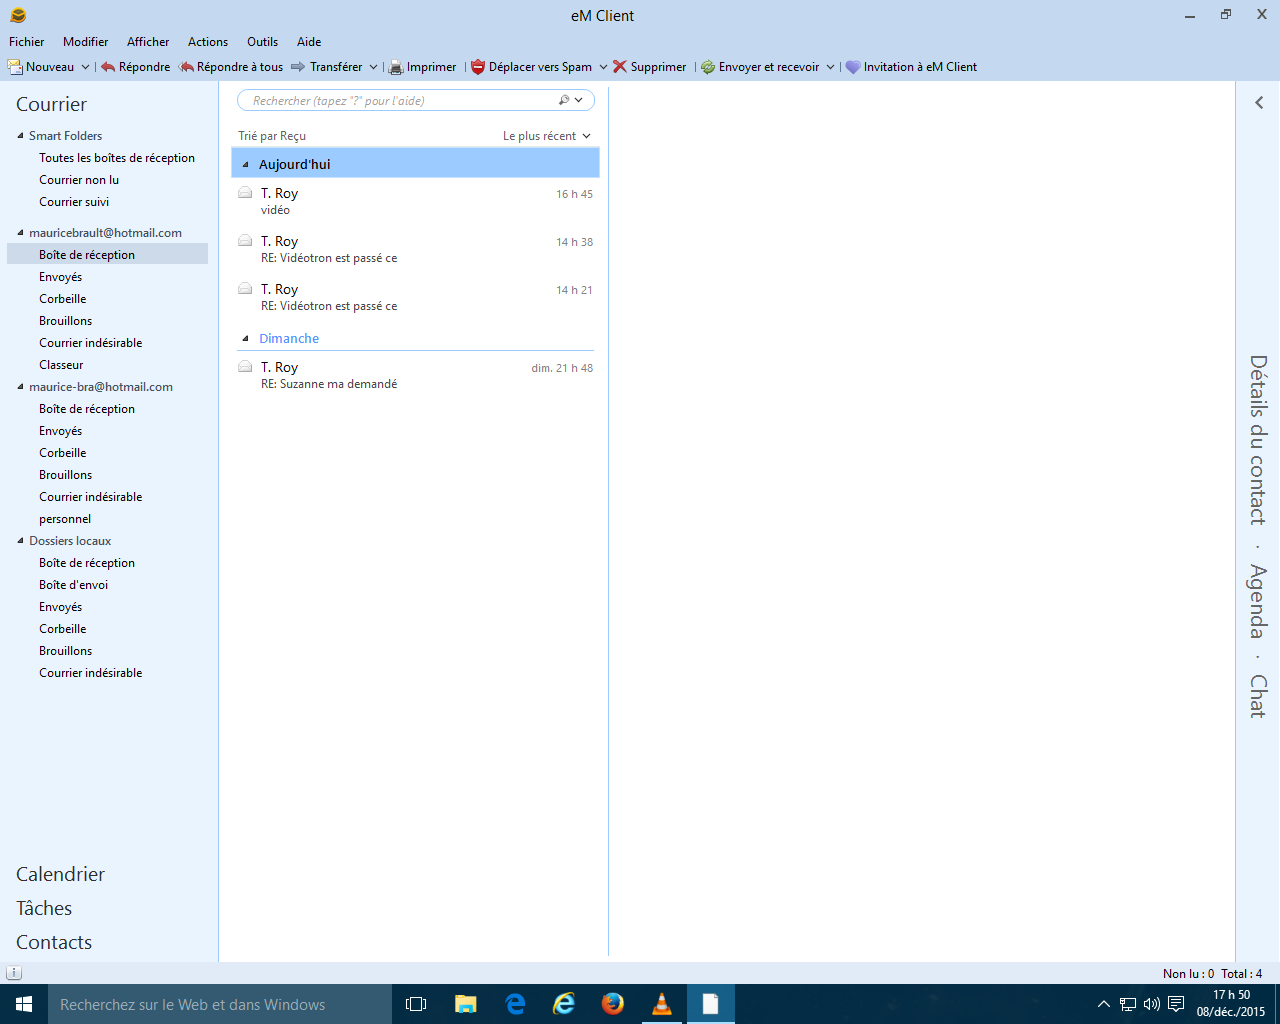
Task: Click Trié par Reçu column header
Action: pos(272,136)
